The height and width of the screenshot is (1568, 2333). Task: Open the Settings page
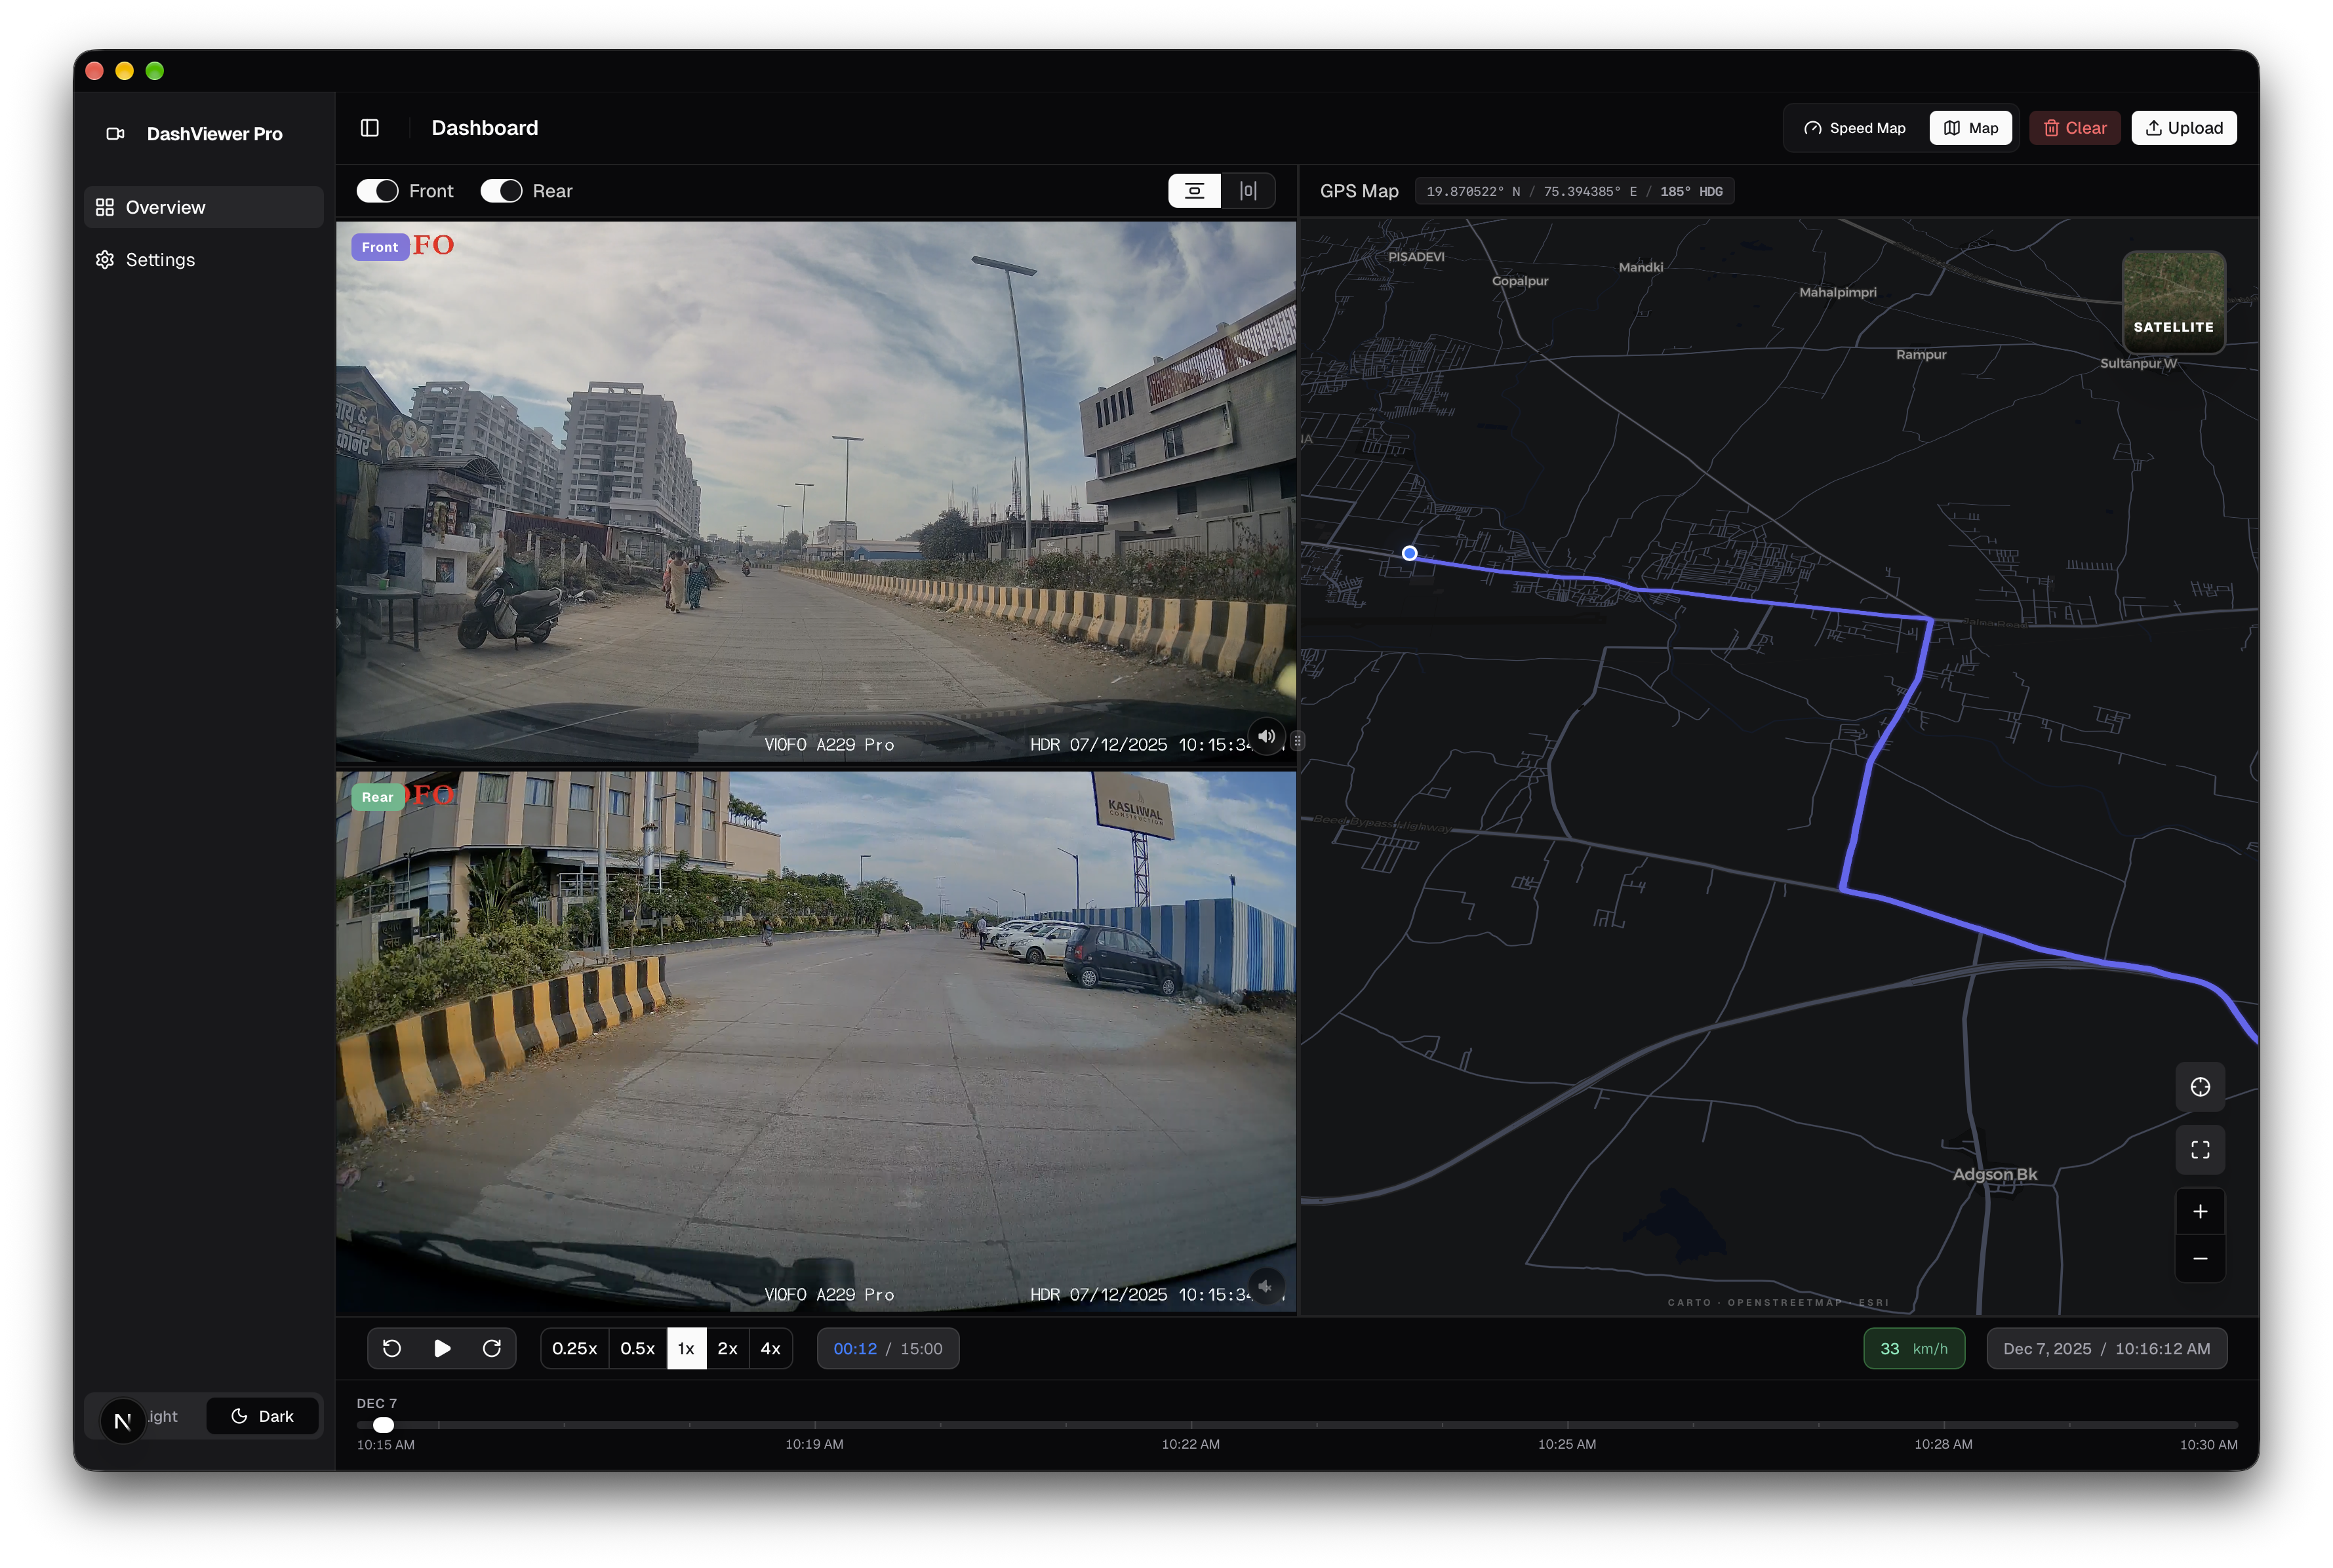tap(204, 260)
